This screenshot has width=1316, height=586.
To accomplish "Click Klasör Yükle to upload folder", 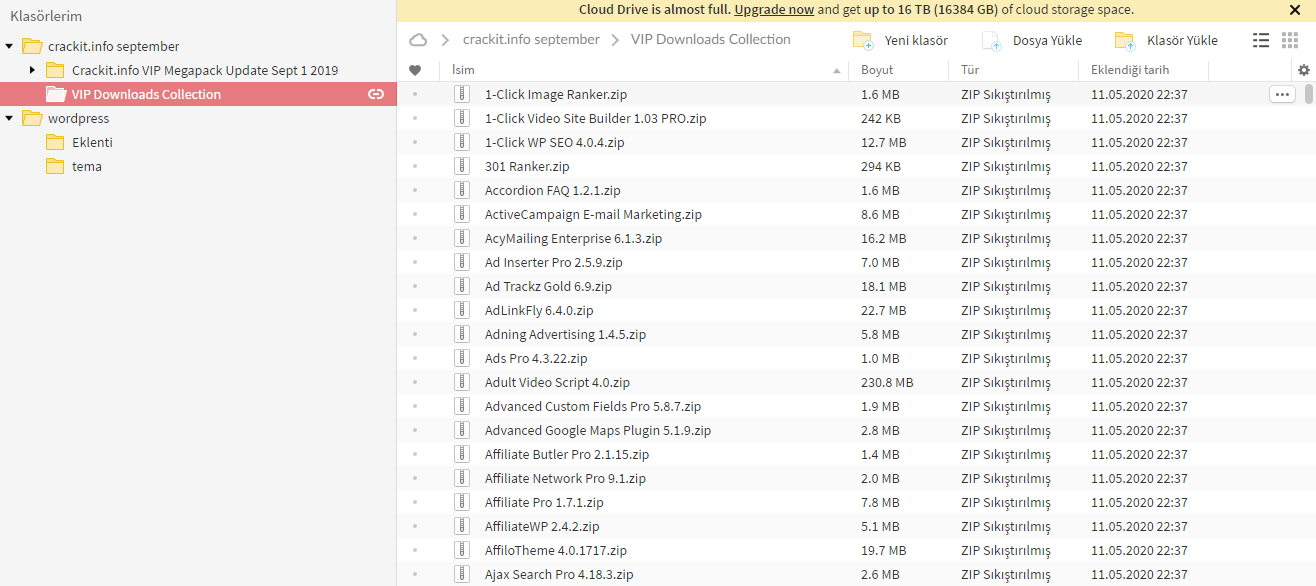I will coord(1166,40).
